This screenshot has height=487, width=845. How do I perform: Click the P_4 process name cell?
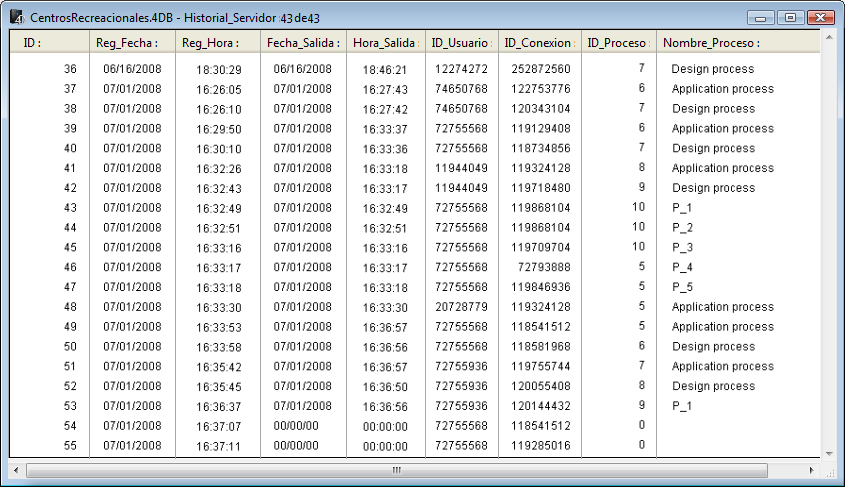click(682, 267)
